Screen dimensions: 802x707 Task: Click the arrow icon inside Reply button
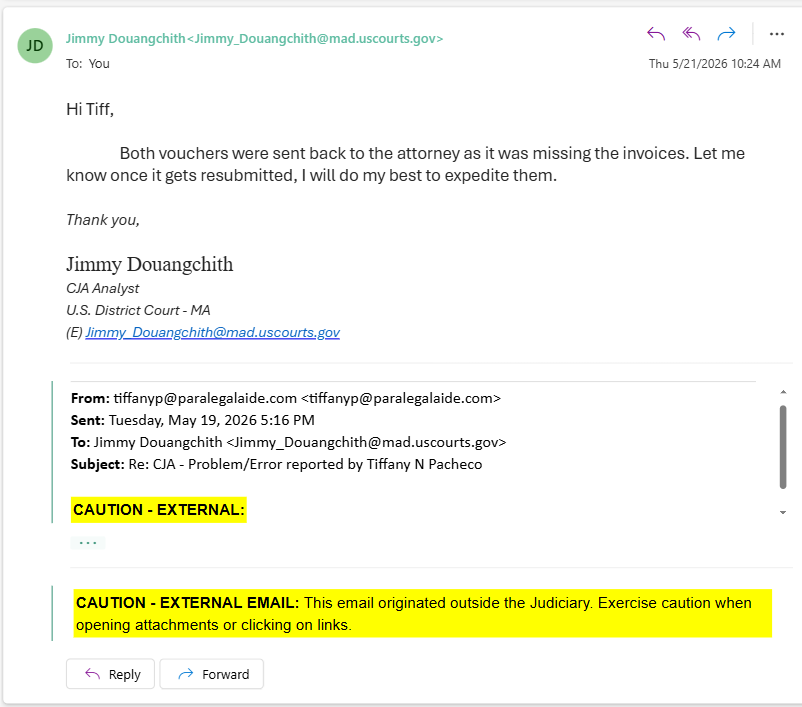93,674
